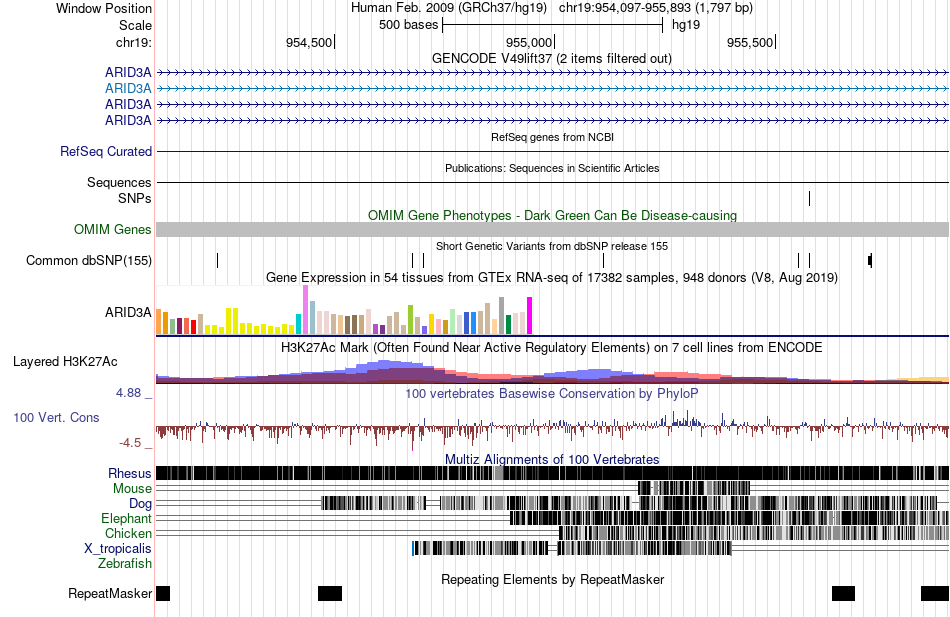
Task: Open the RepeatMasker track label
Action: 110,593
